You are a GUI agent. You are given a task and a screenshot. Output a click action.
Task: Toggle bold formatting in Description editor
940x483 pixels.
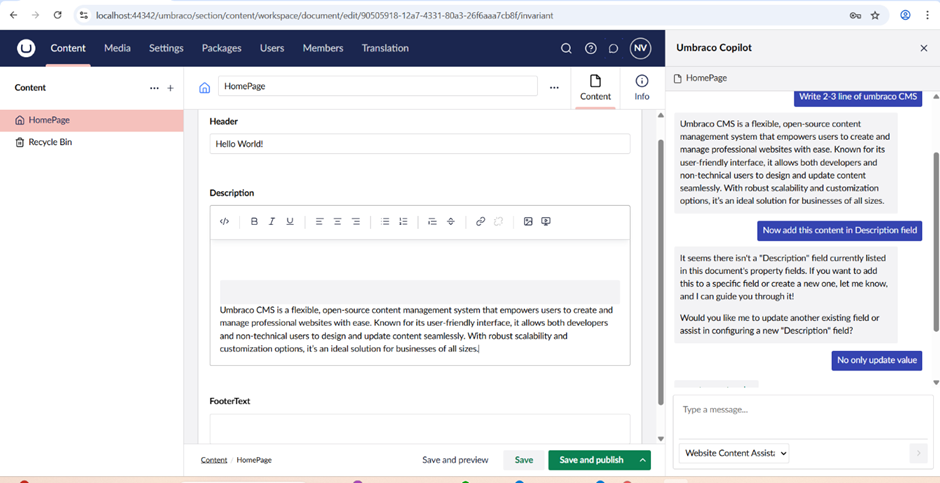coord(254,222)
